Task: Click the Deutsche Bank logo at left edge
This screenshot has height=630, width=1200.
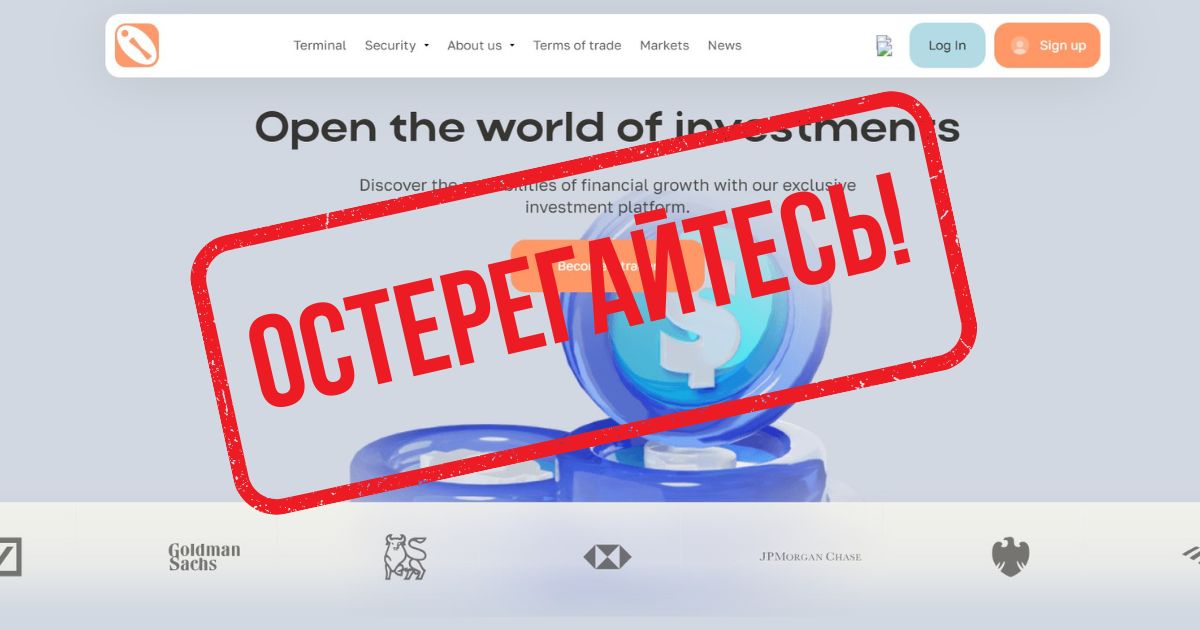Action: [10, 557]
